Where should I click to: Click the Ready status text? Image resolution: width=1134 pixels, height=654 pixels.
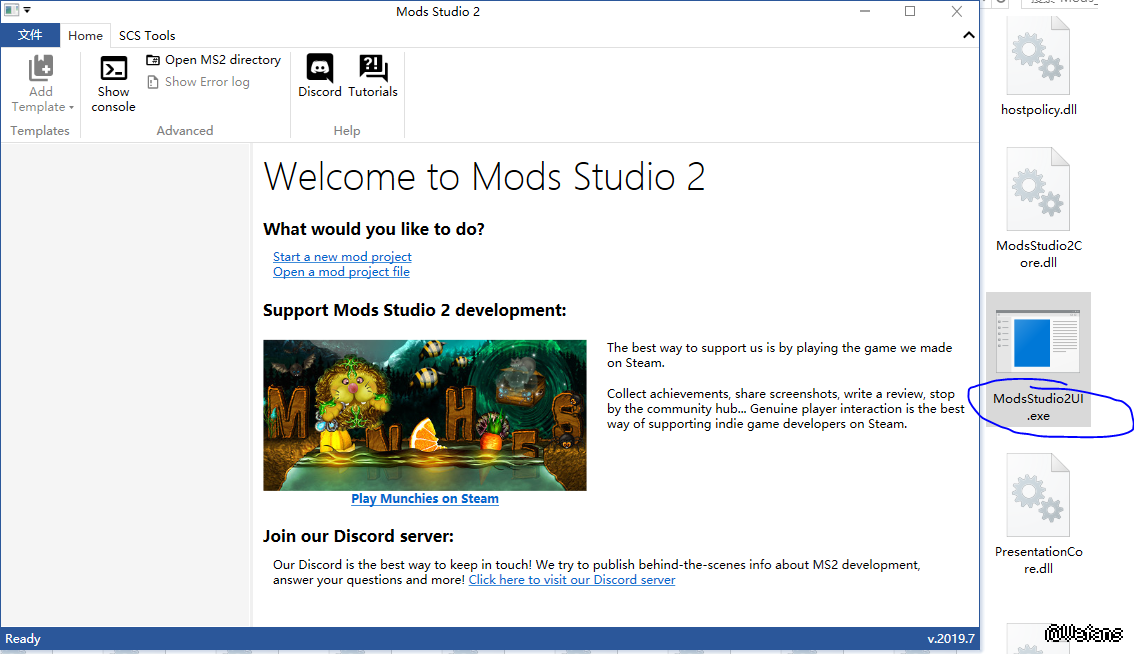(x=23, y=639)
